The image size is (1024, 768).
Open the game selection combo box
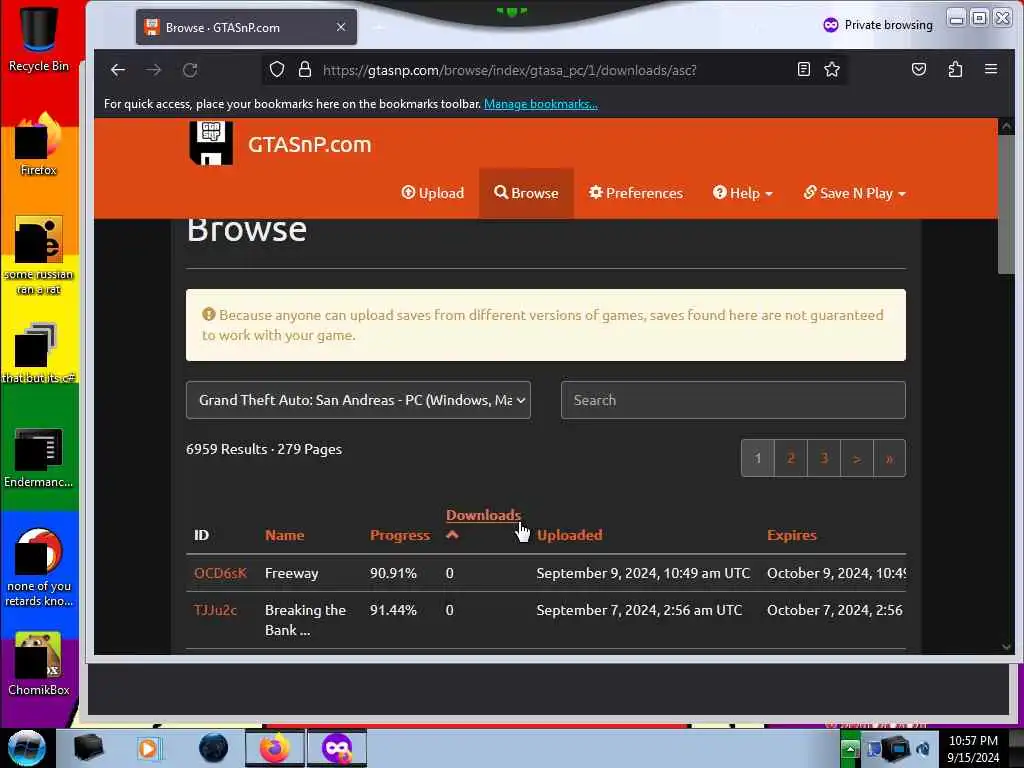(358, 400)
